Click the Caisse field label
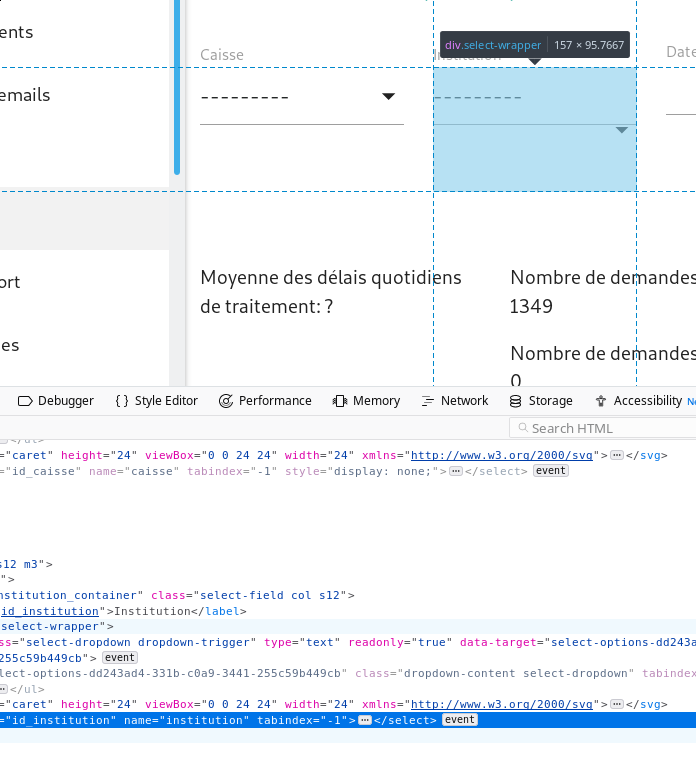 [x=222, y=55]
